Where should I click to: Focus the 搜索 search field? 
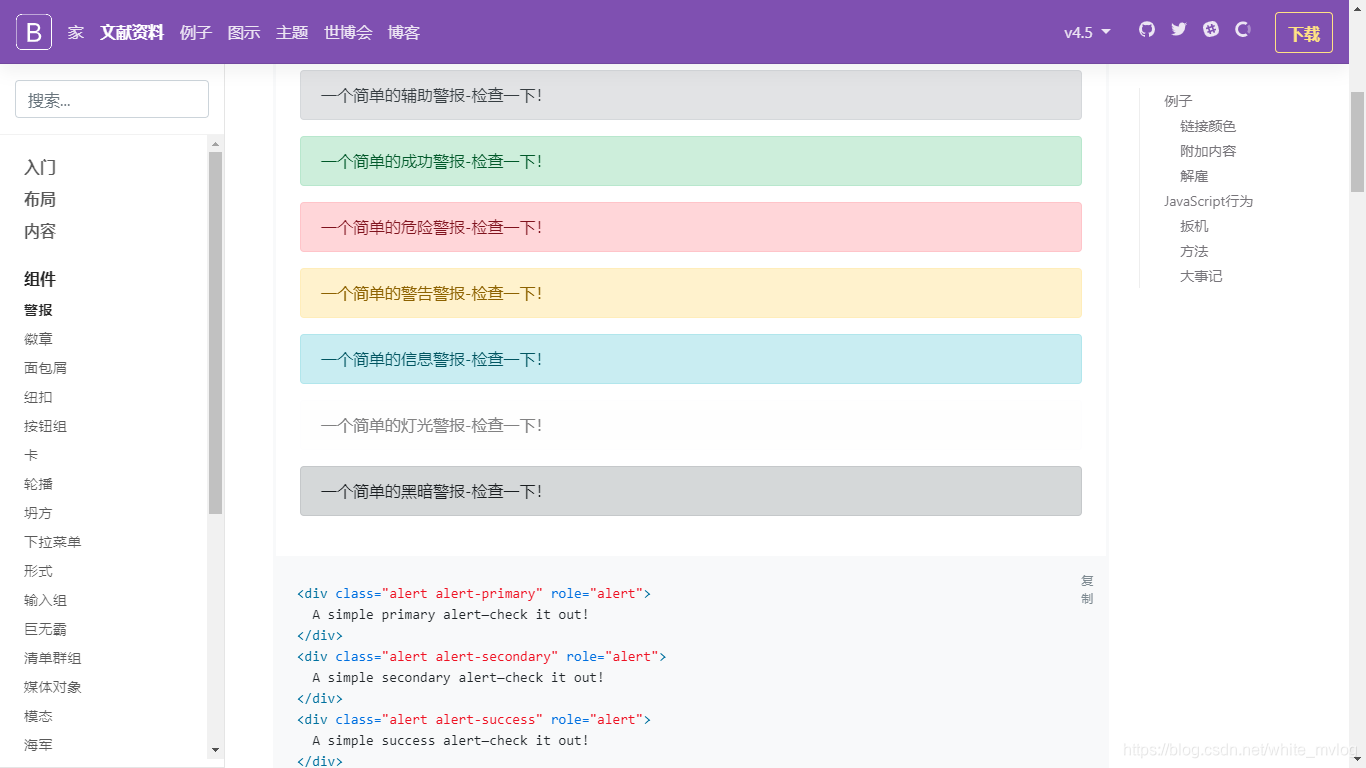pos(112,99)
